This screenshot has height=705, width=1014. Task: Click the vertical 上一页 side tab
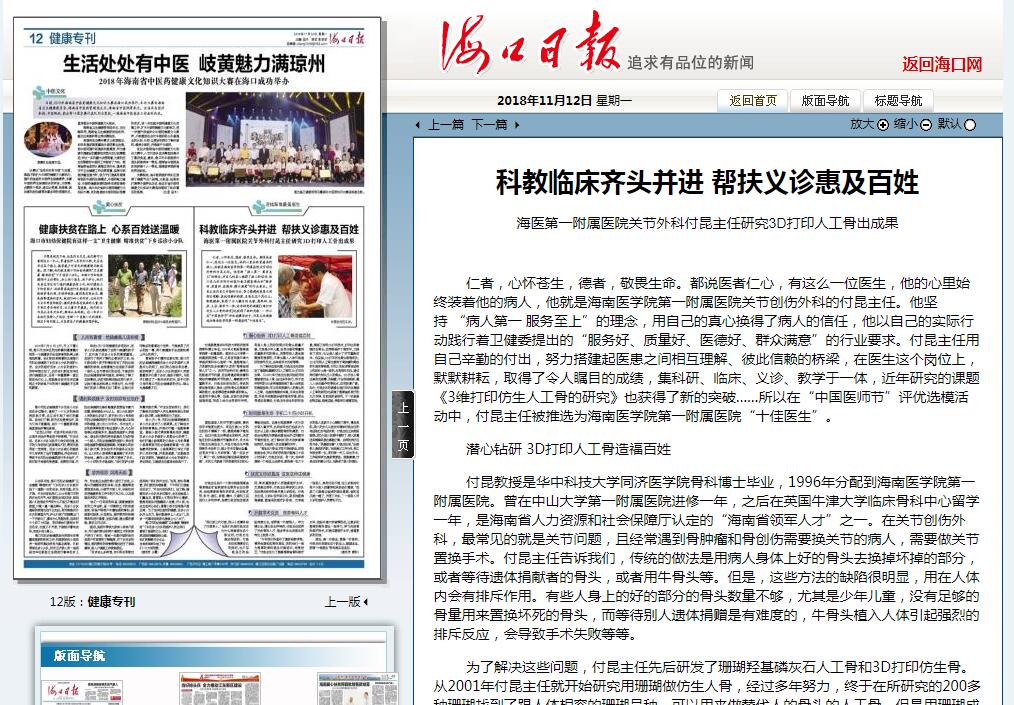coord(403,426)
